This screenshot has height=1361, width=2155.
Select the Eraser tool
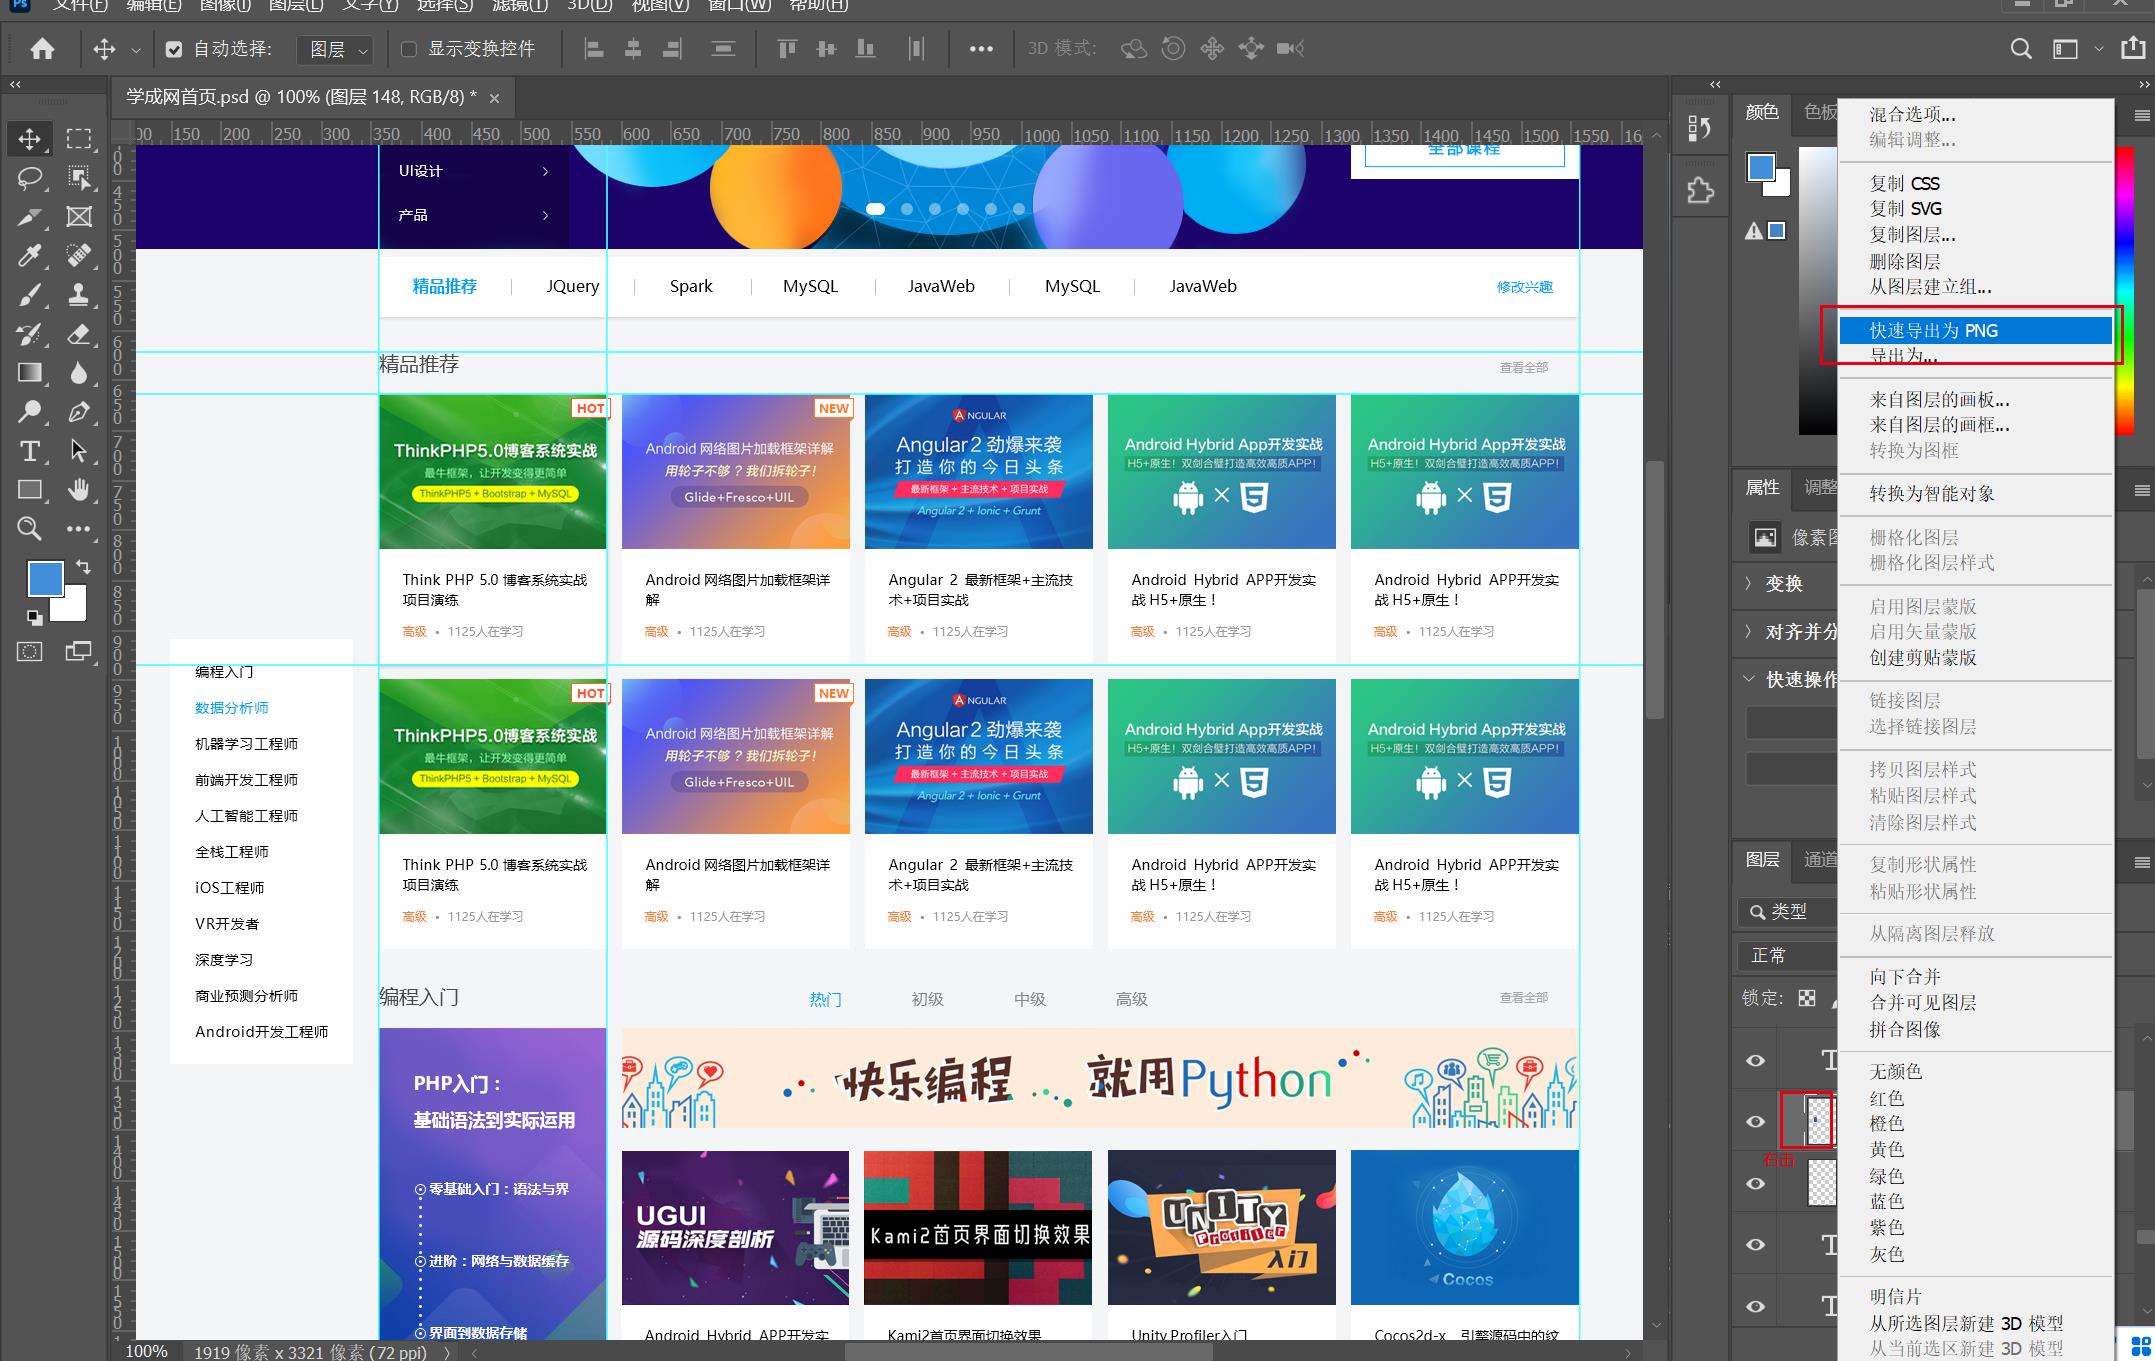tap(79, 333)
